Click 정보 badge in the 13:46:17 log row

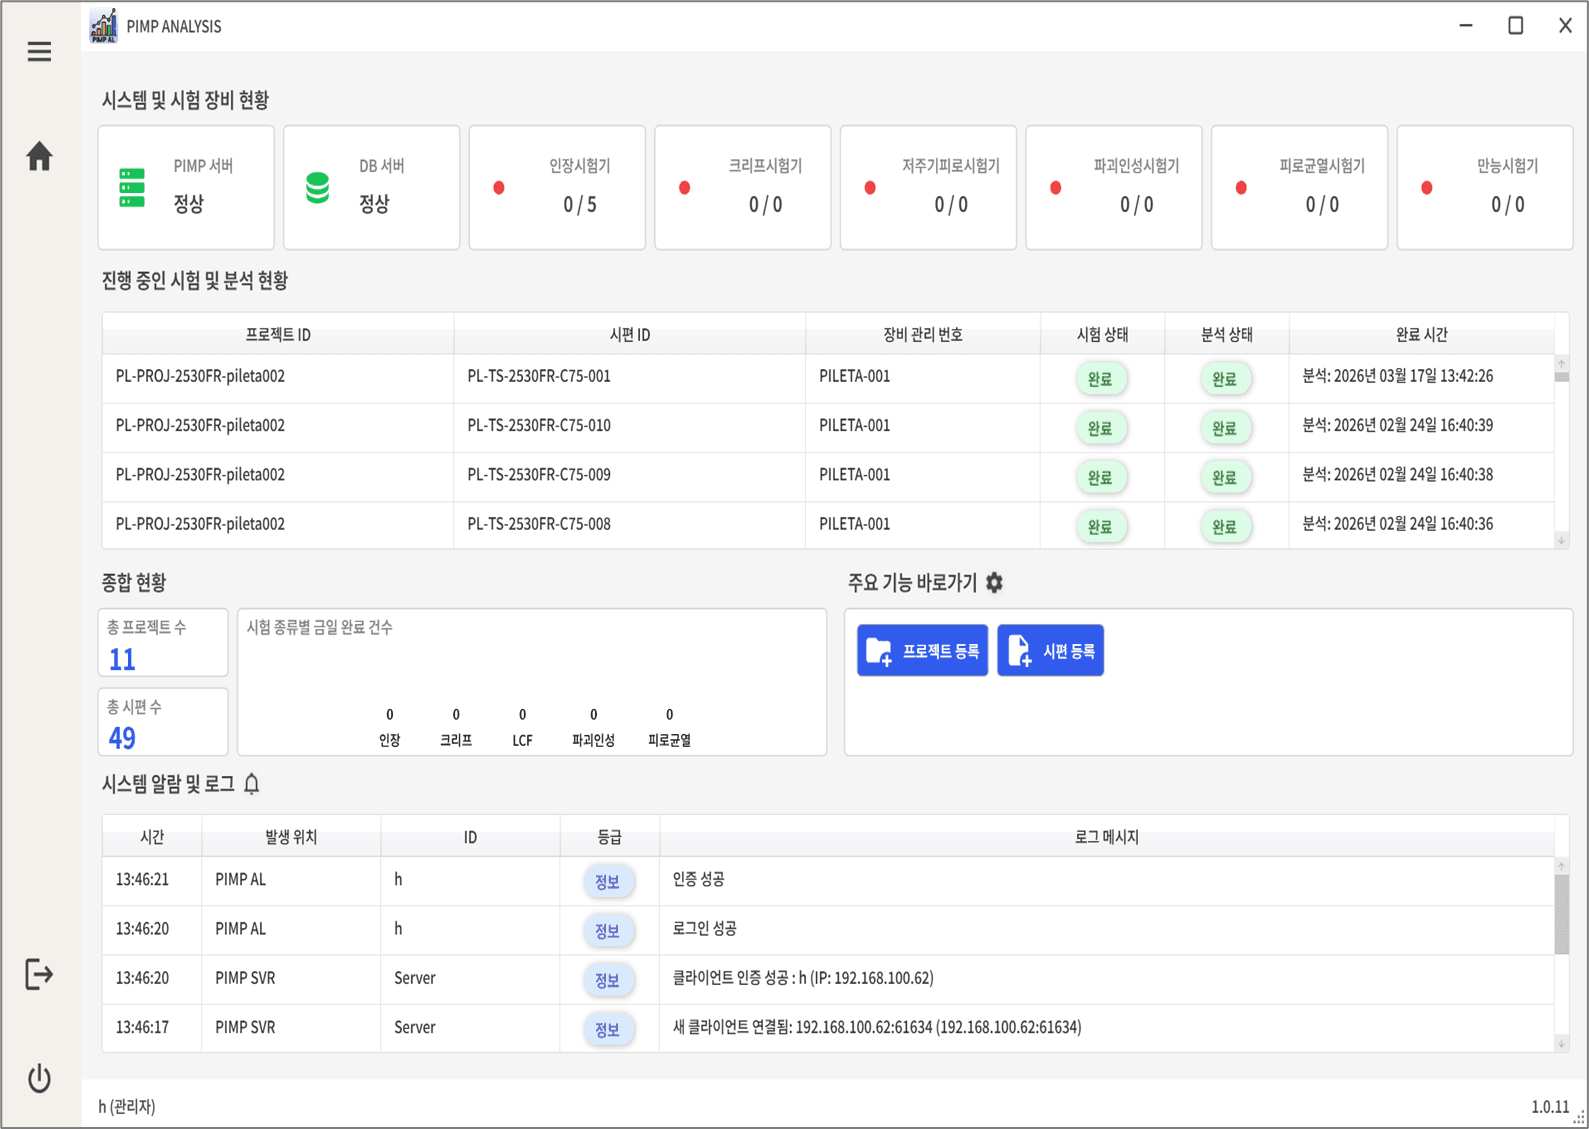pos(608,1029)
